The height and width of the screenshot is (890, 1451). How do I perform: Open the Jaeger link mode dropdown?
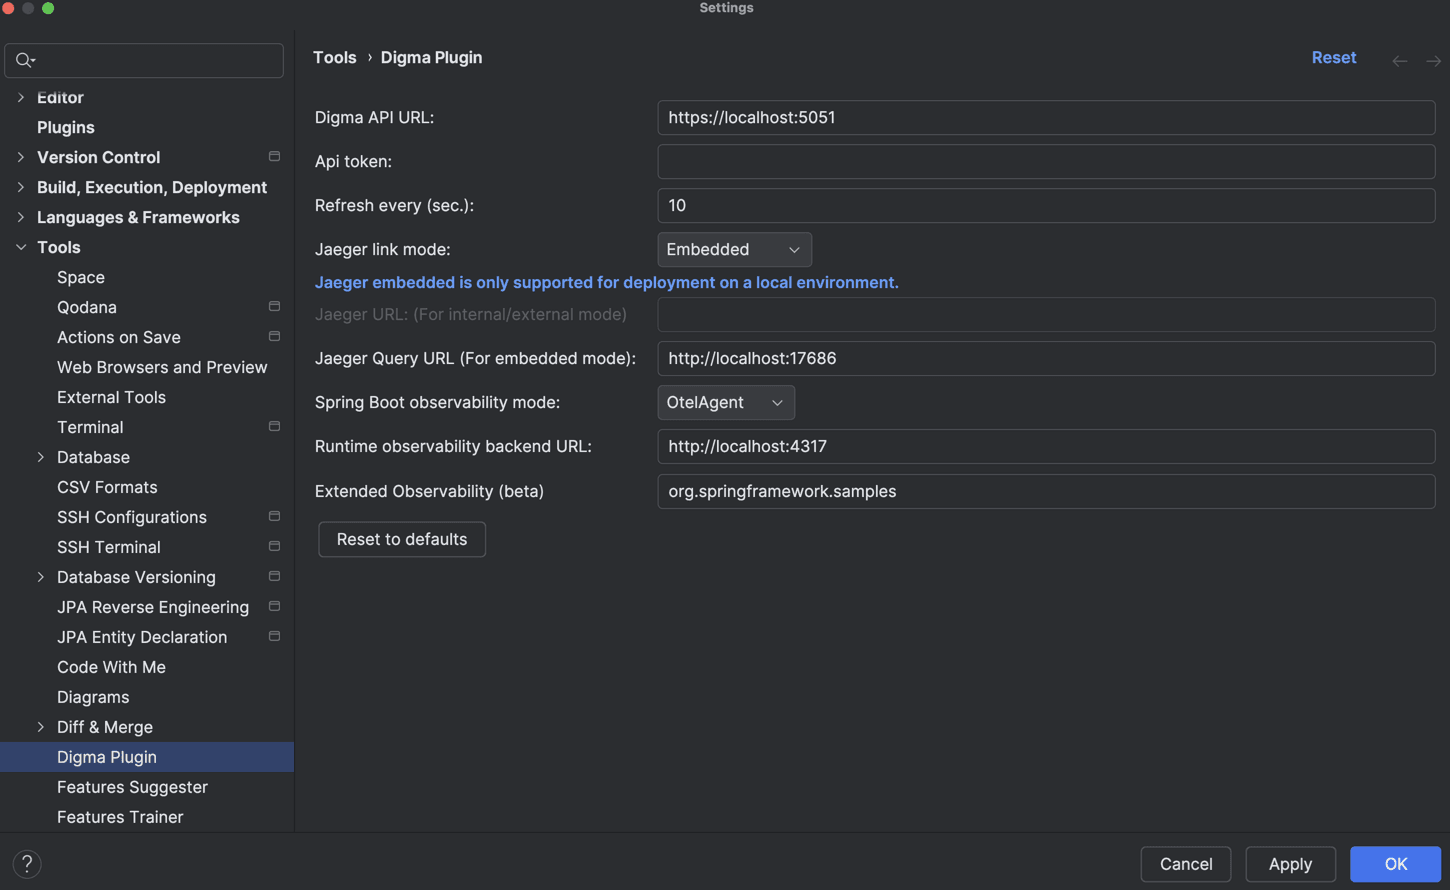click(734, 249)
